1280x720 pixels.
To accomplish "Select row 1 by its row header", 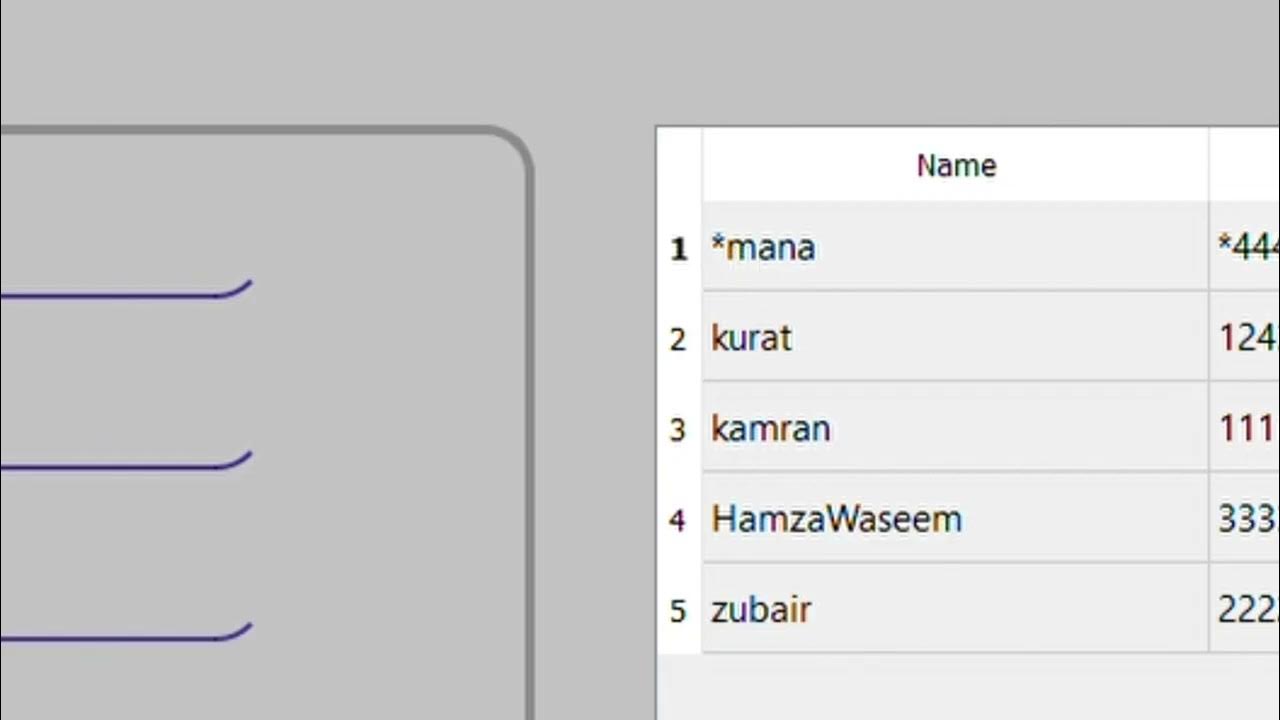I will (x=679, y=248).
